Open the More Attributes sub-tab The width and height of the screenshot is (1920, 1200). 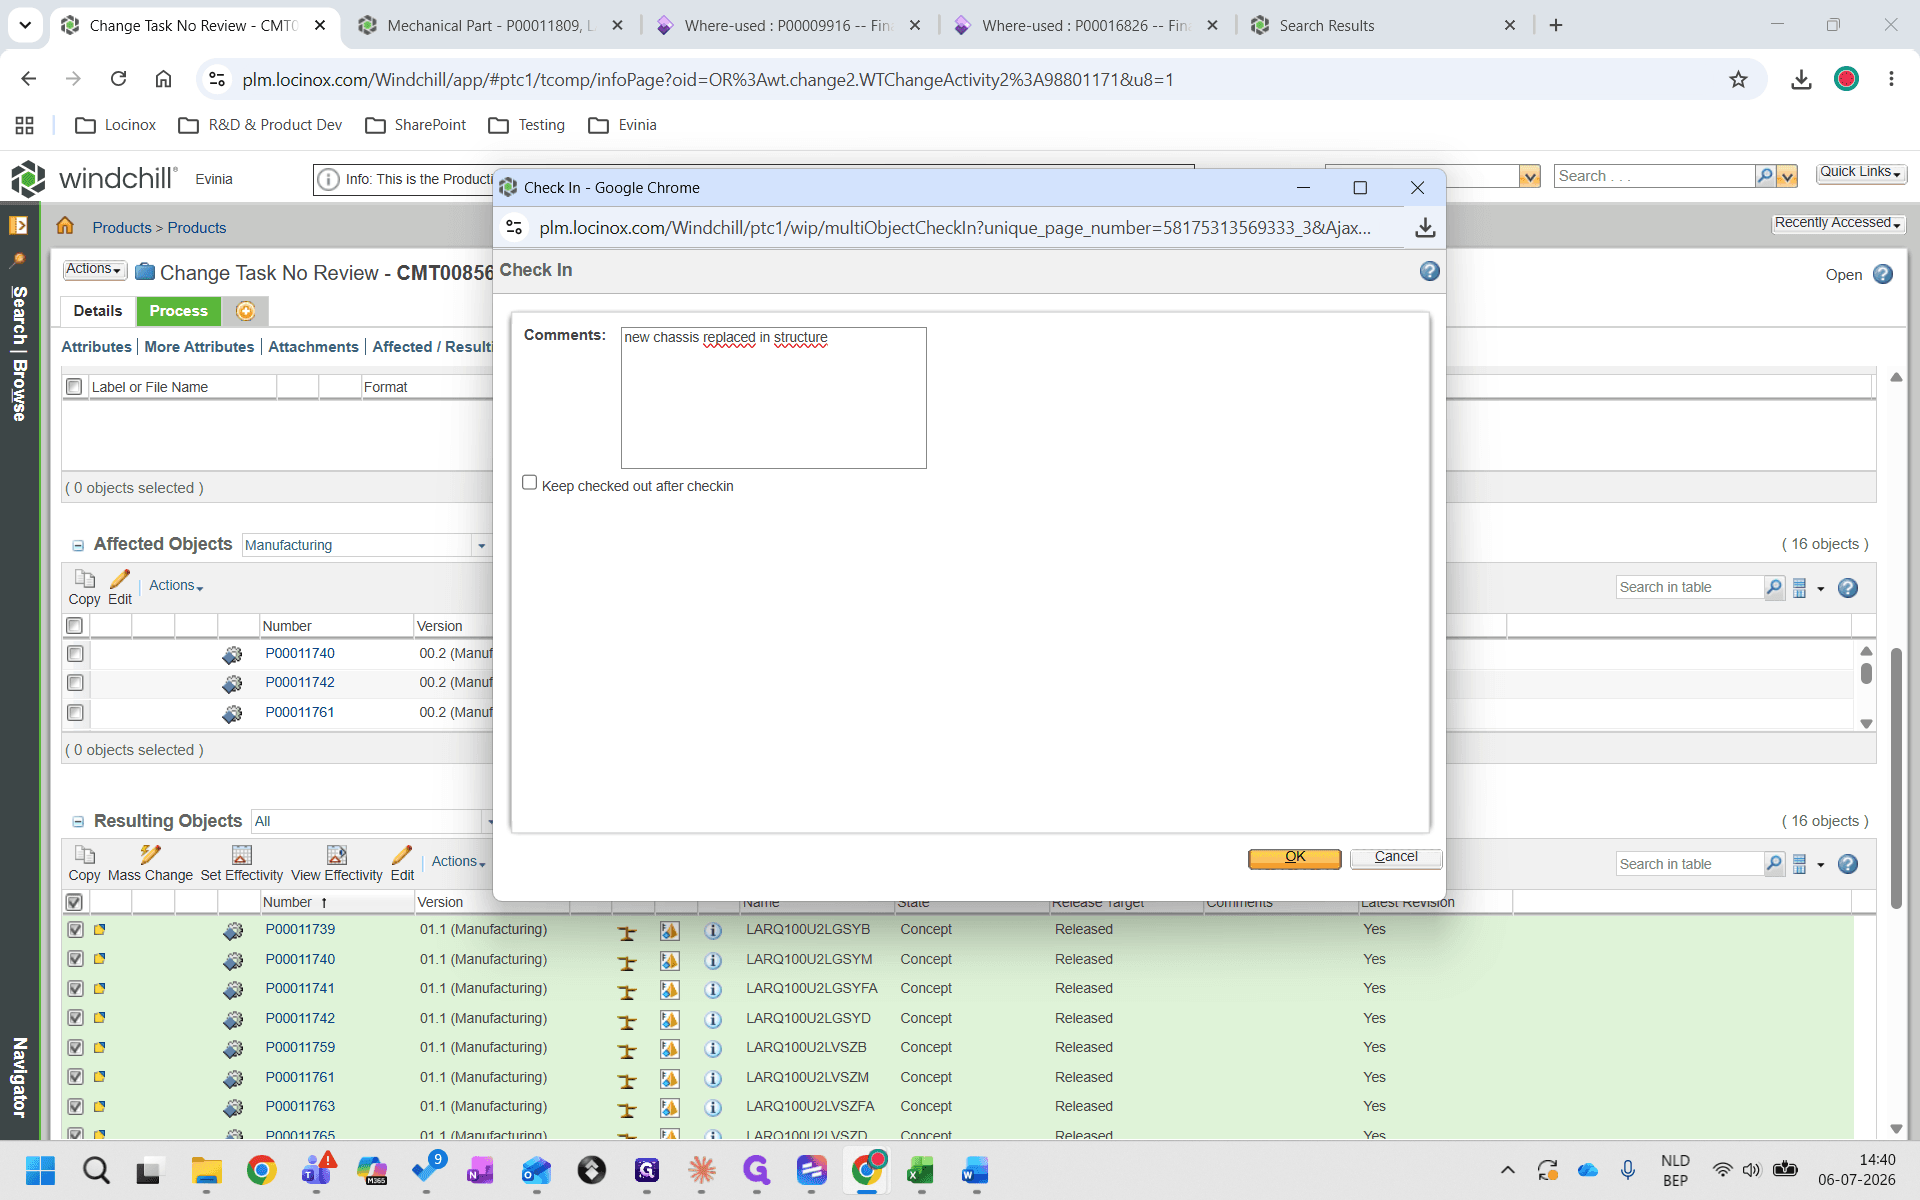coord(199,347)
